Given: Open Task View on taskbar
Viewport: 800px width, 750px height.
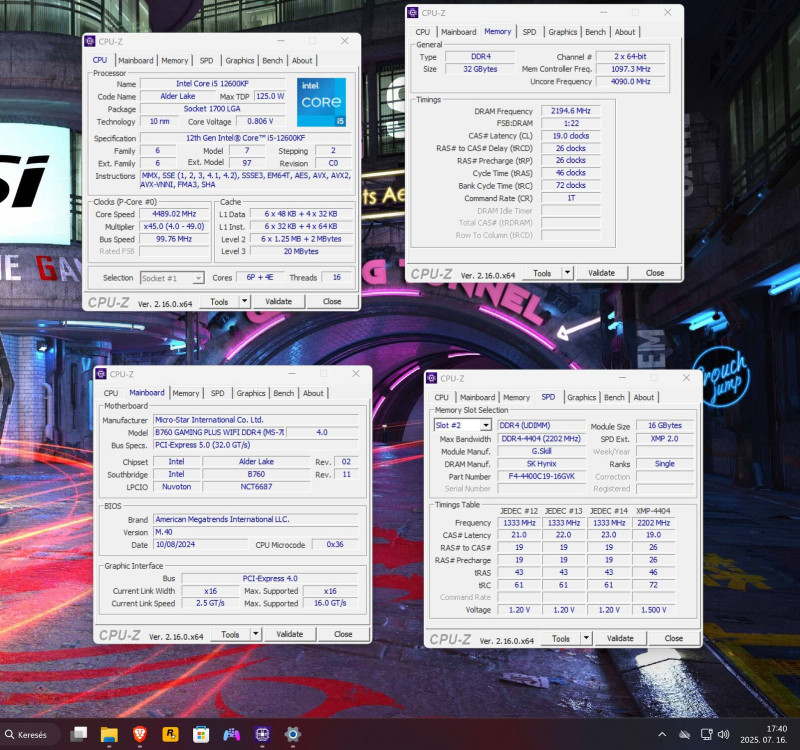Looking at the screenshot, I should (x=78, y=734).
